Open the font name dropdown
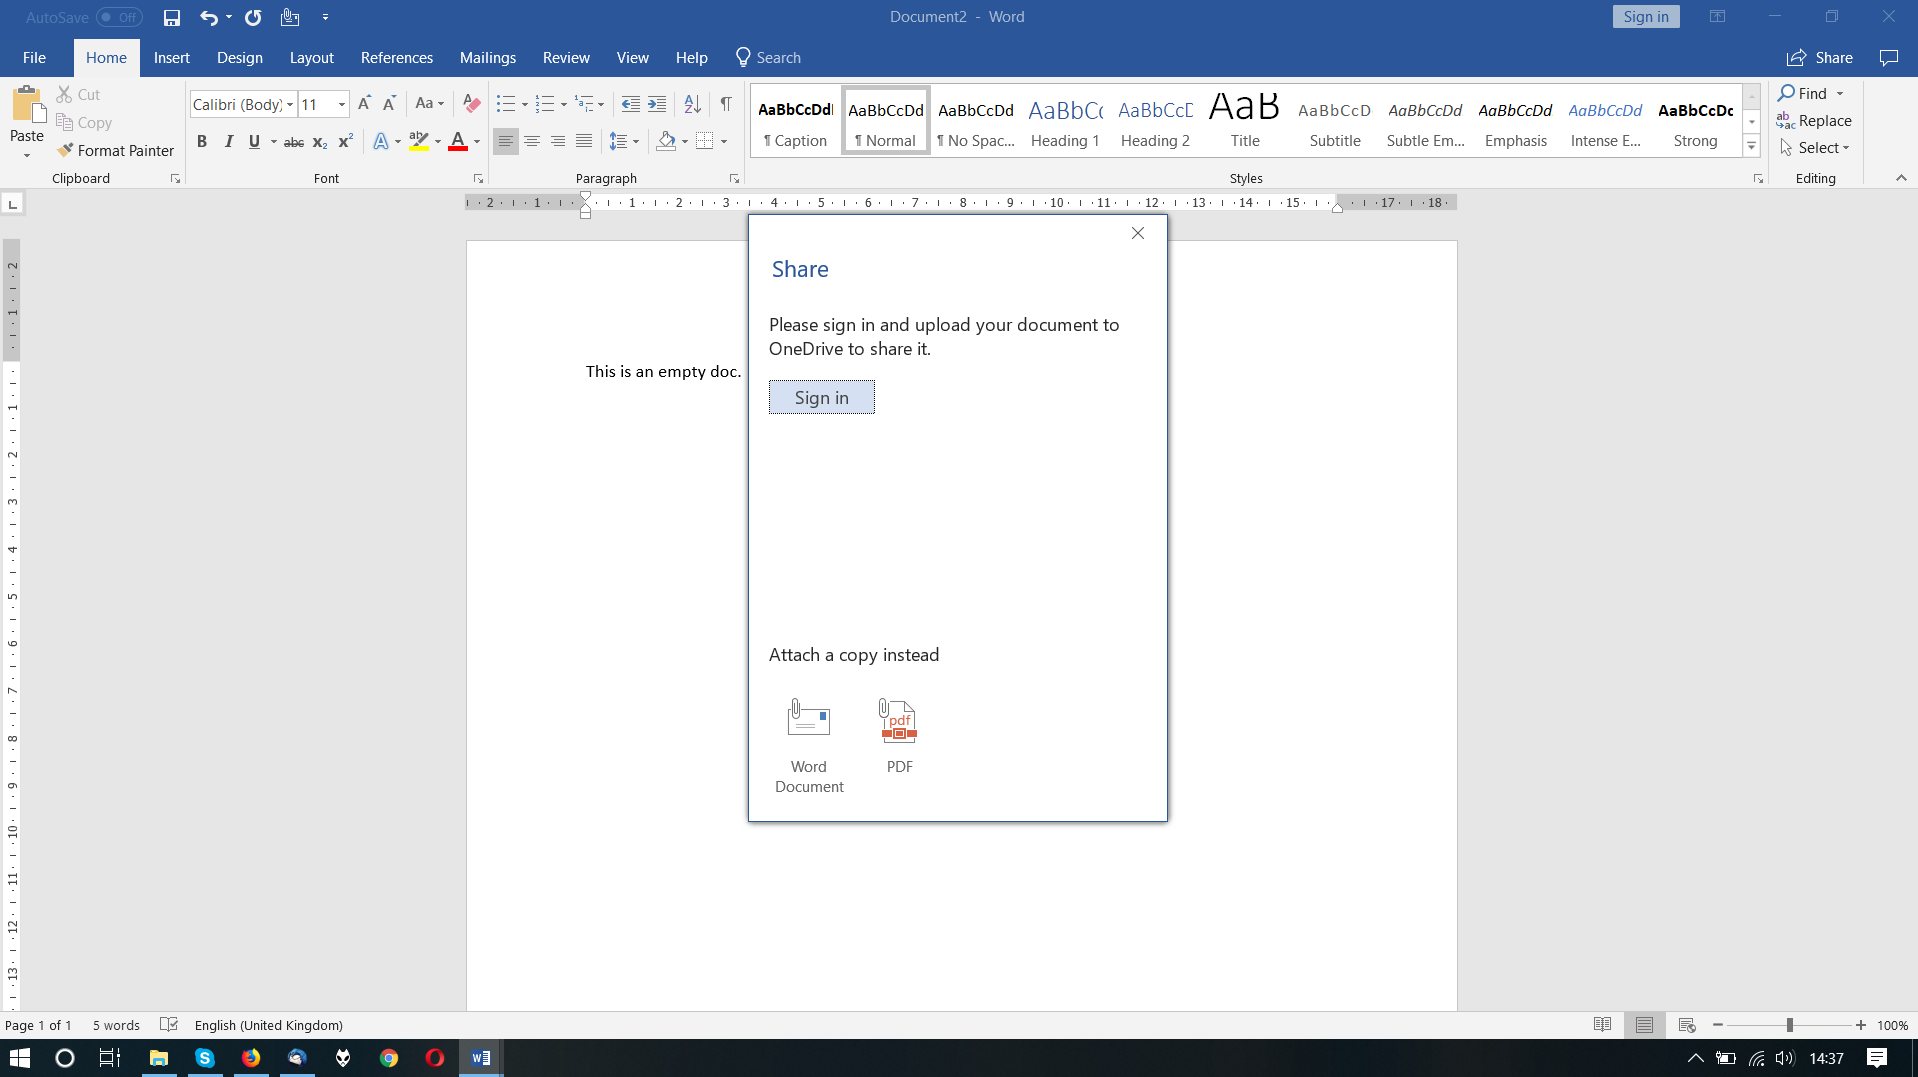Viewport: 1918px width, 1077px height. point(290,105)
